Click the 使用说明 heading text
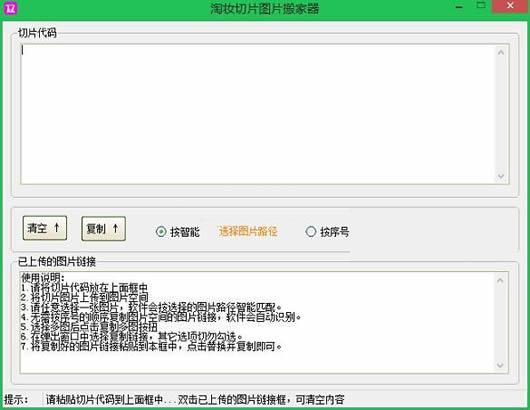The image size is (530, 410). click(43, 278)
